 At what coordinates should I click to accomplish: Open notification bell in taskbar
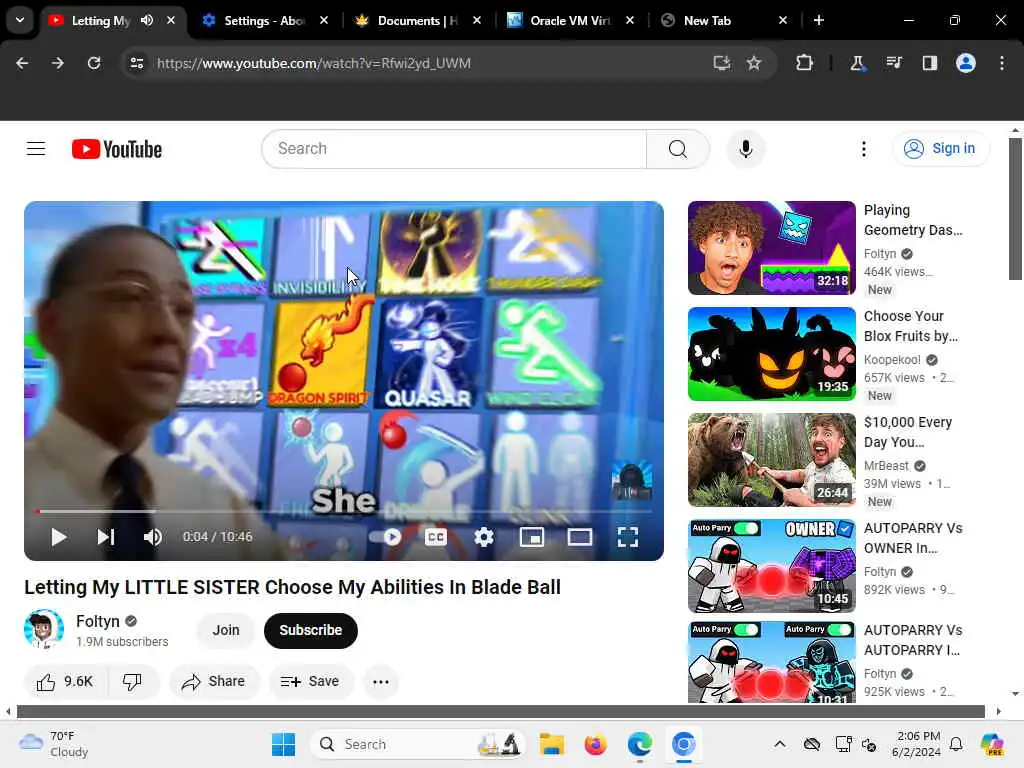tap(956, 744)
